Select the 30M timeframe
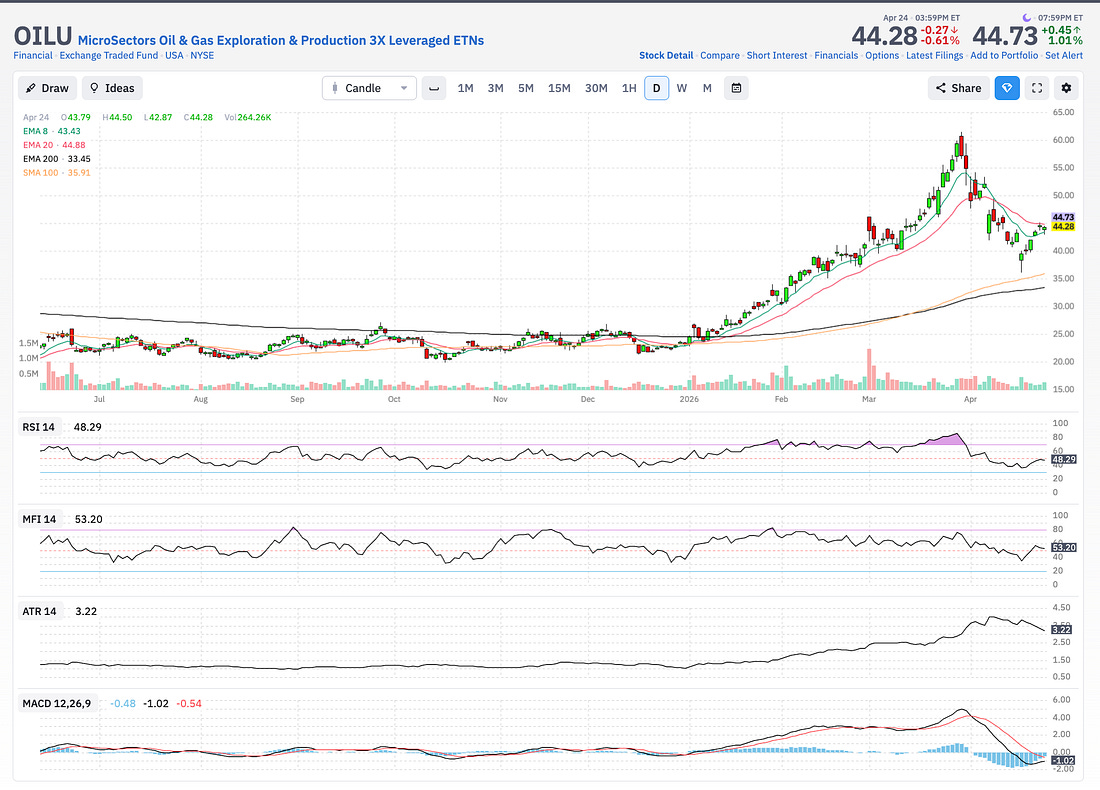The image size is (1100, 790). pyautogui.click(x=596, y=88)
